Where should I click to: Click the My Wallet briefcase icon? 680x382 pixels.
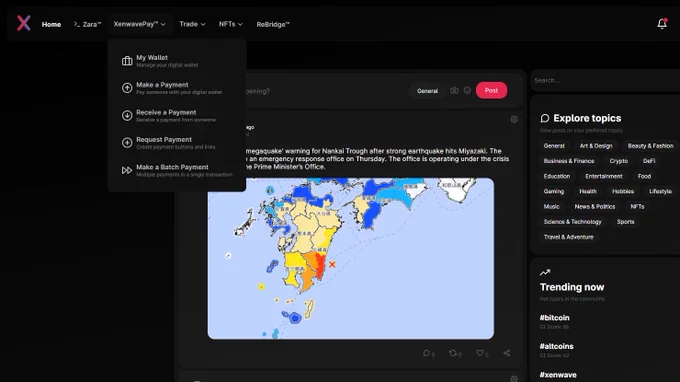[127, 61]
